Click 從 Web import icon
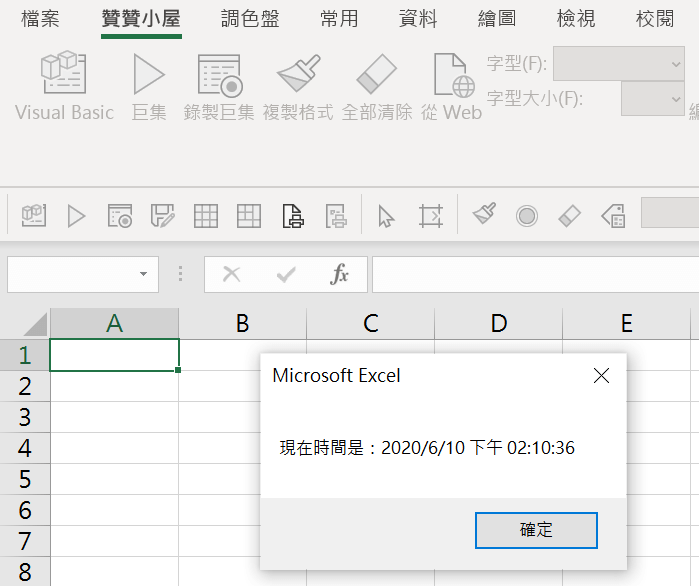The height and width of the screenshot is (586, 699). click(452, 86)
